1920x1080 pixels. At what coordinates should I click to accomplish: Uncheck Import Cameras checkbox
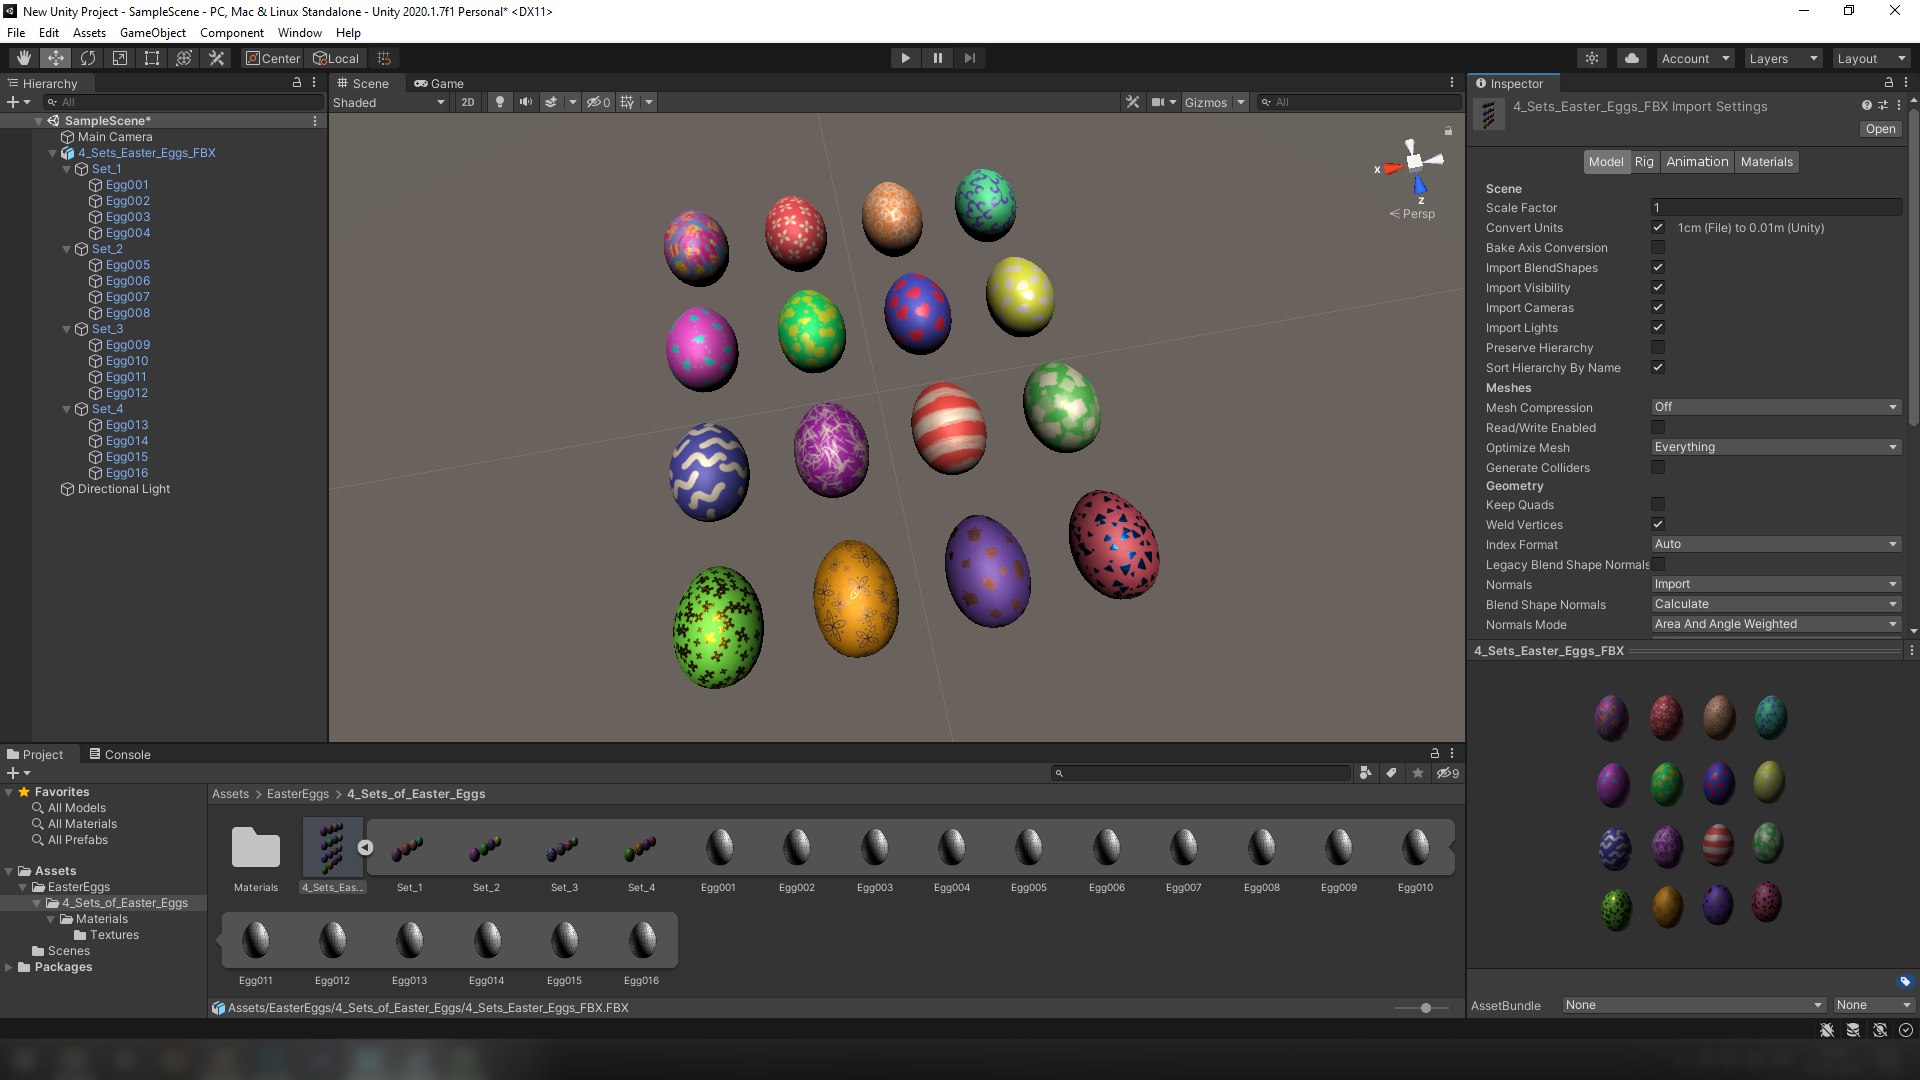[1658, 308]
